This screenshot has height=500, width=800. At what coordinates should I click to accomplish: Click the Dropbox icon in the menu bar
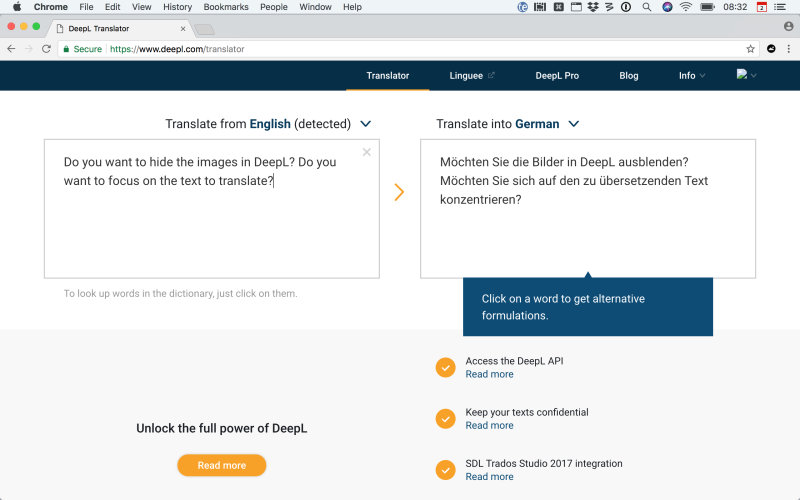593,7
